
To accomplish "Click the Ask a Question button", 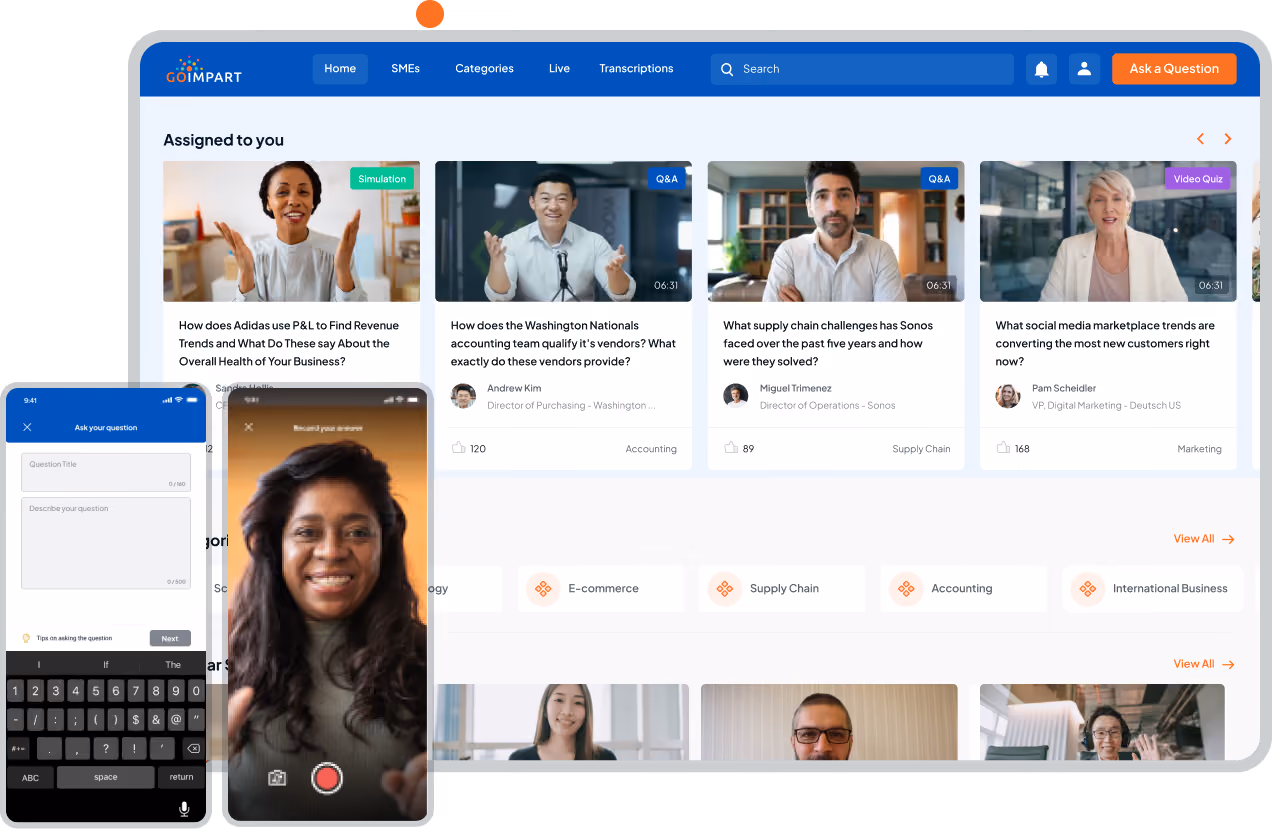I will click(x=1174, y=69).
